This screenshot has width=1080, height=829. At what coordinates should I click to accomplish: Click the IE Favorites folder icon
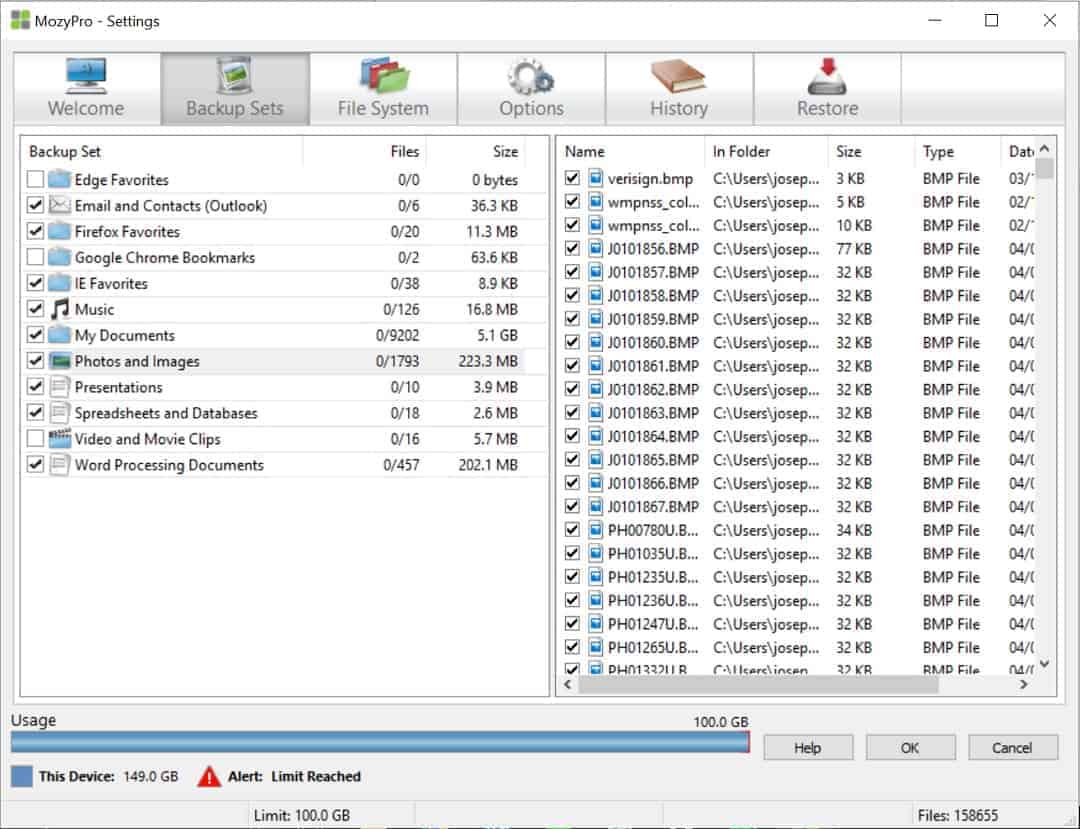point(60,283)
